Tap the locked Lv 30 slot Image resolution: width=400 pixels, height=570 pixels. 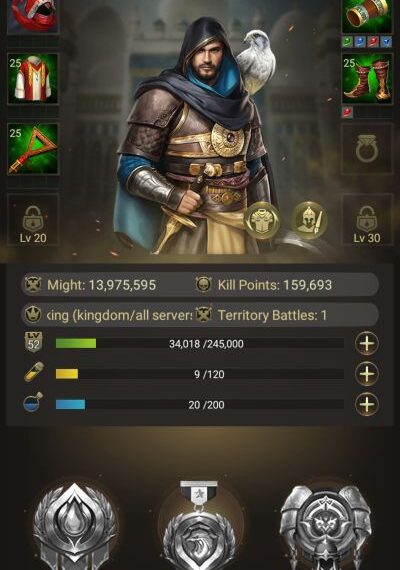[x=367, y=220]
